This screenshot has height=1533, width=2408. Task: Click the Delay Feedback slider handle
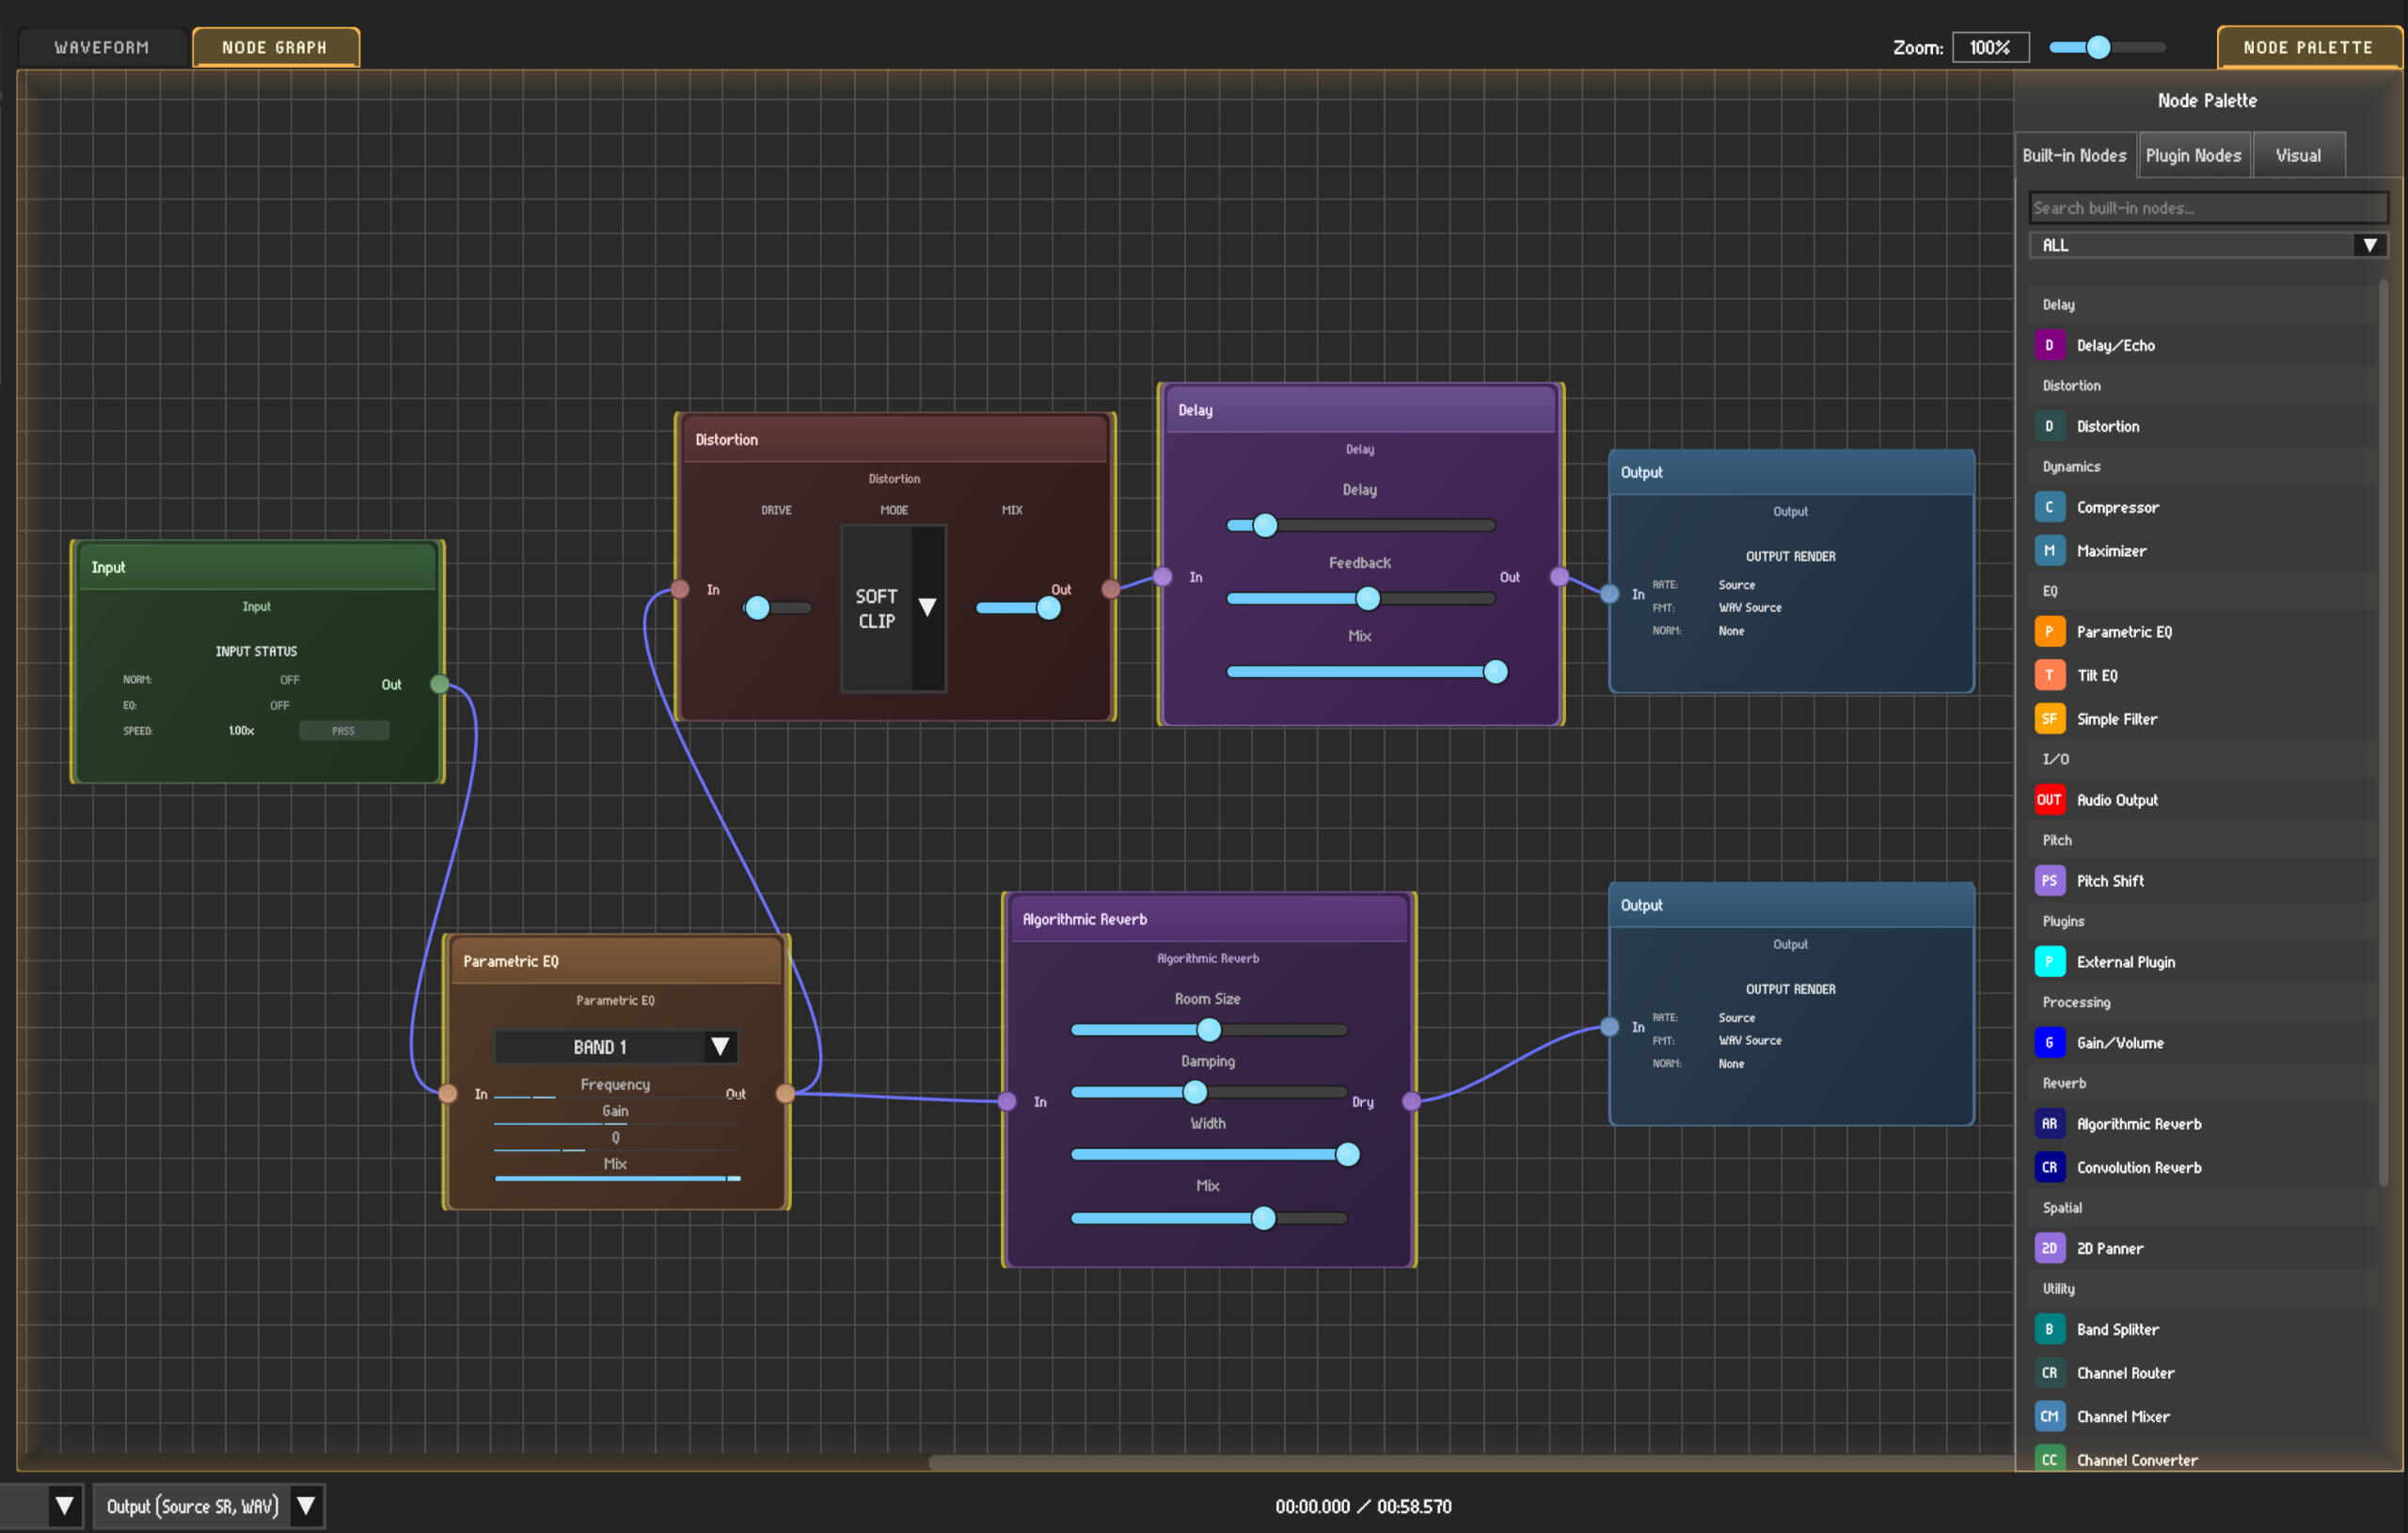pyautogui.click(x=1368, y=599)
